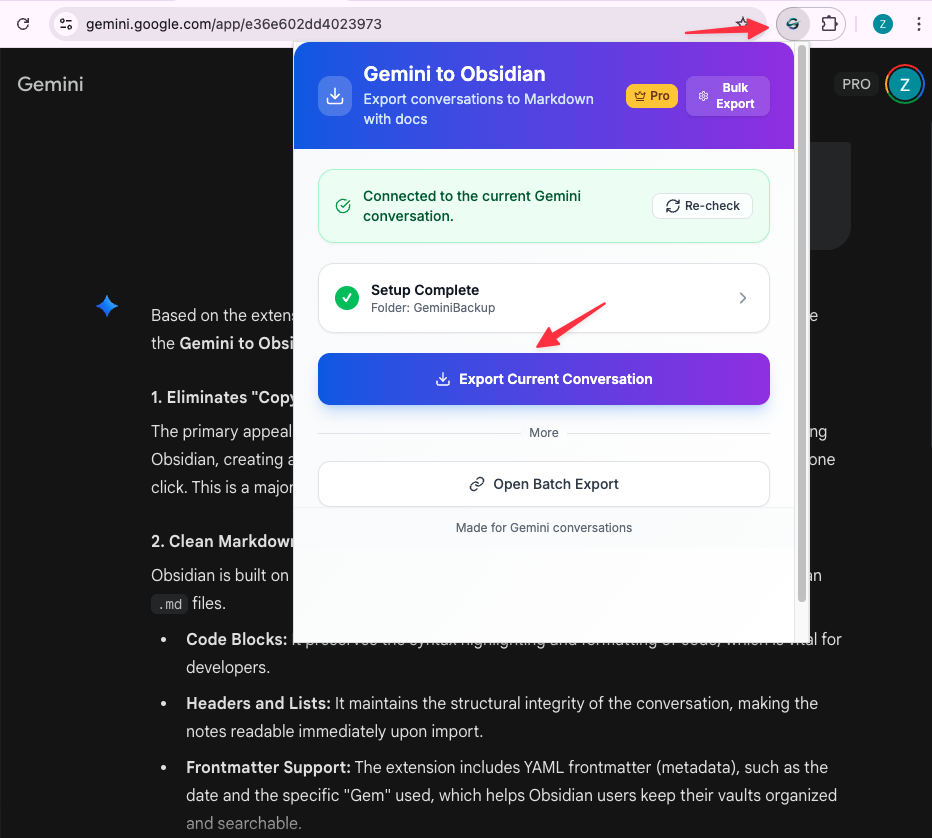Click the green checkmark beside Setup Complete
Image resolution: width=932 pixels, height=838 pixels.
click(x=347, y=297)
